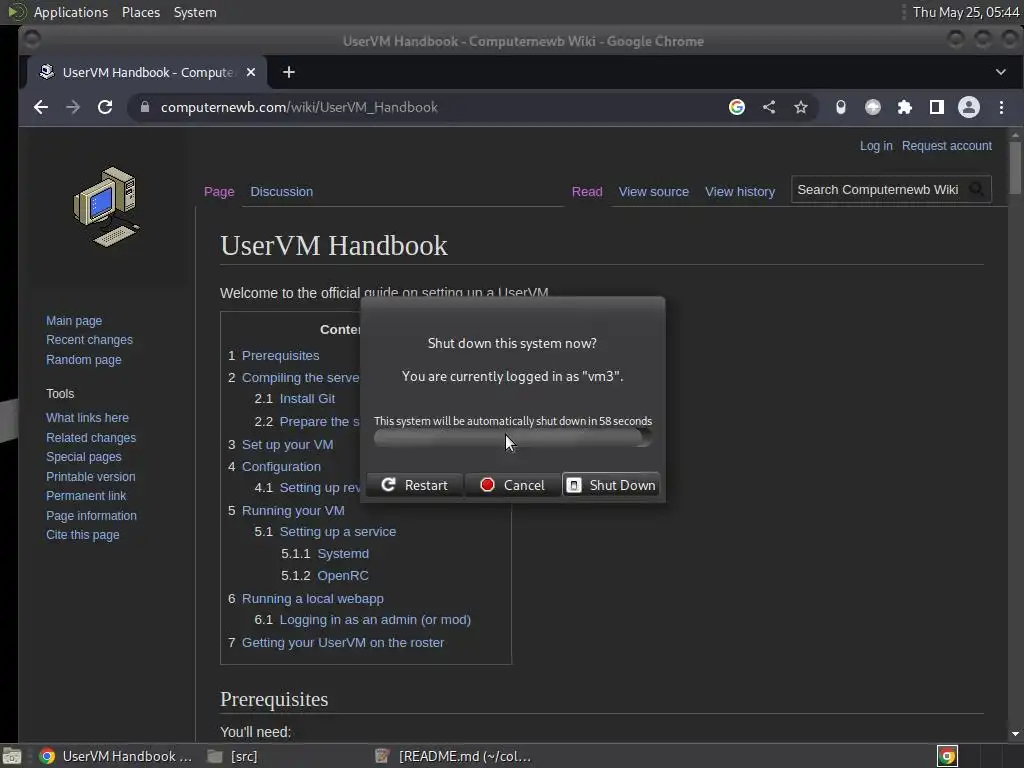Close the UserVM Handbook tab
The width and height of the screenshot is (1024, 768).
click(x=251, y=72)
